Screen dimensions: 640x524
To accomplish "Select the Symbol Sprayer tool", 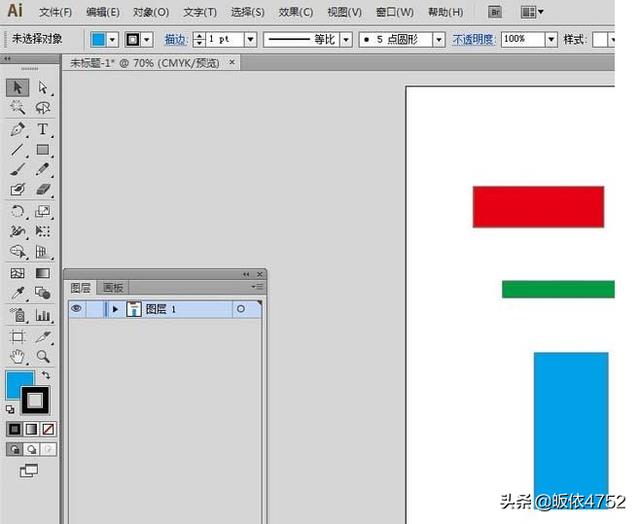I will [17, 315].
